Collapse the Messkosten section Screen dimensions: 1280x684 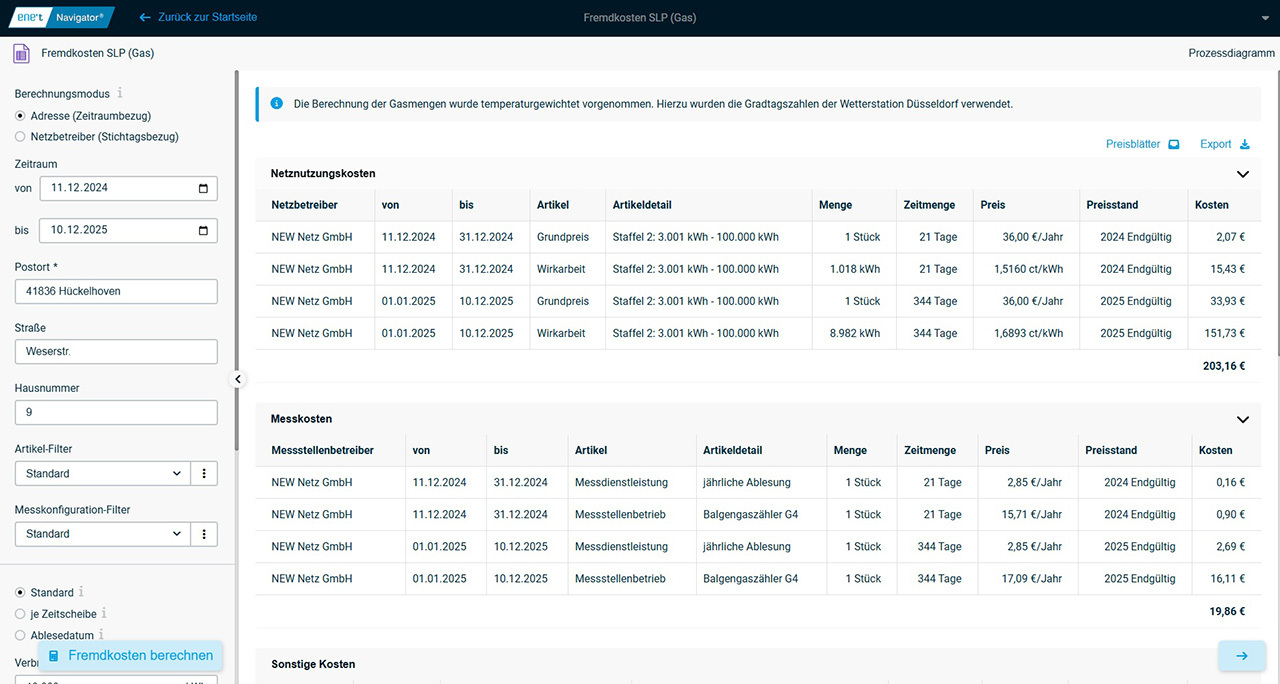pyautogui.click(x=1243, y=420)
